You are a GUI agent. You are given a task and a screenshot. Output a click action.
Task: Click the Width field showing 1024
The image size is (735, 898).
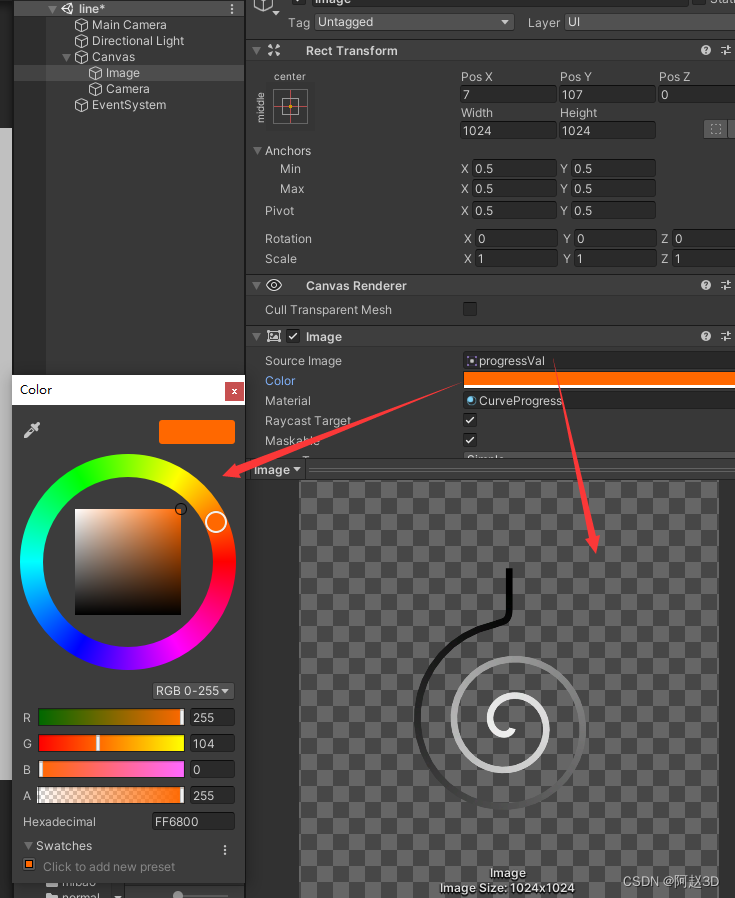click(508, 131)
